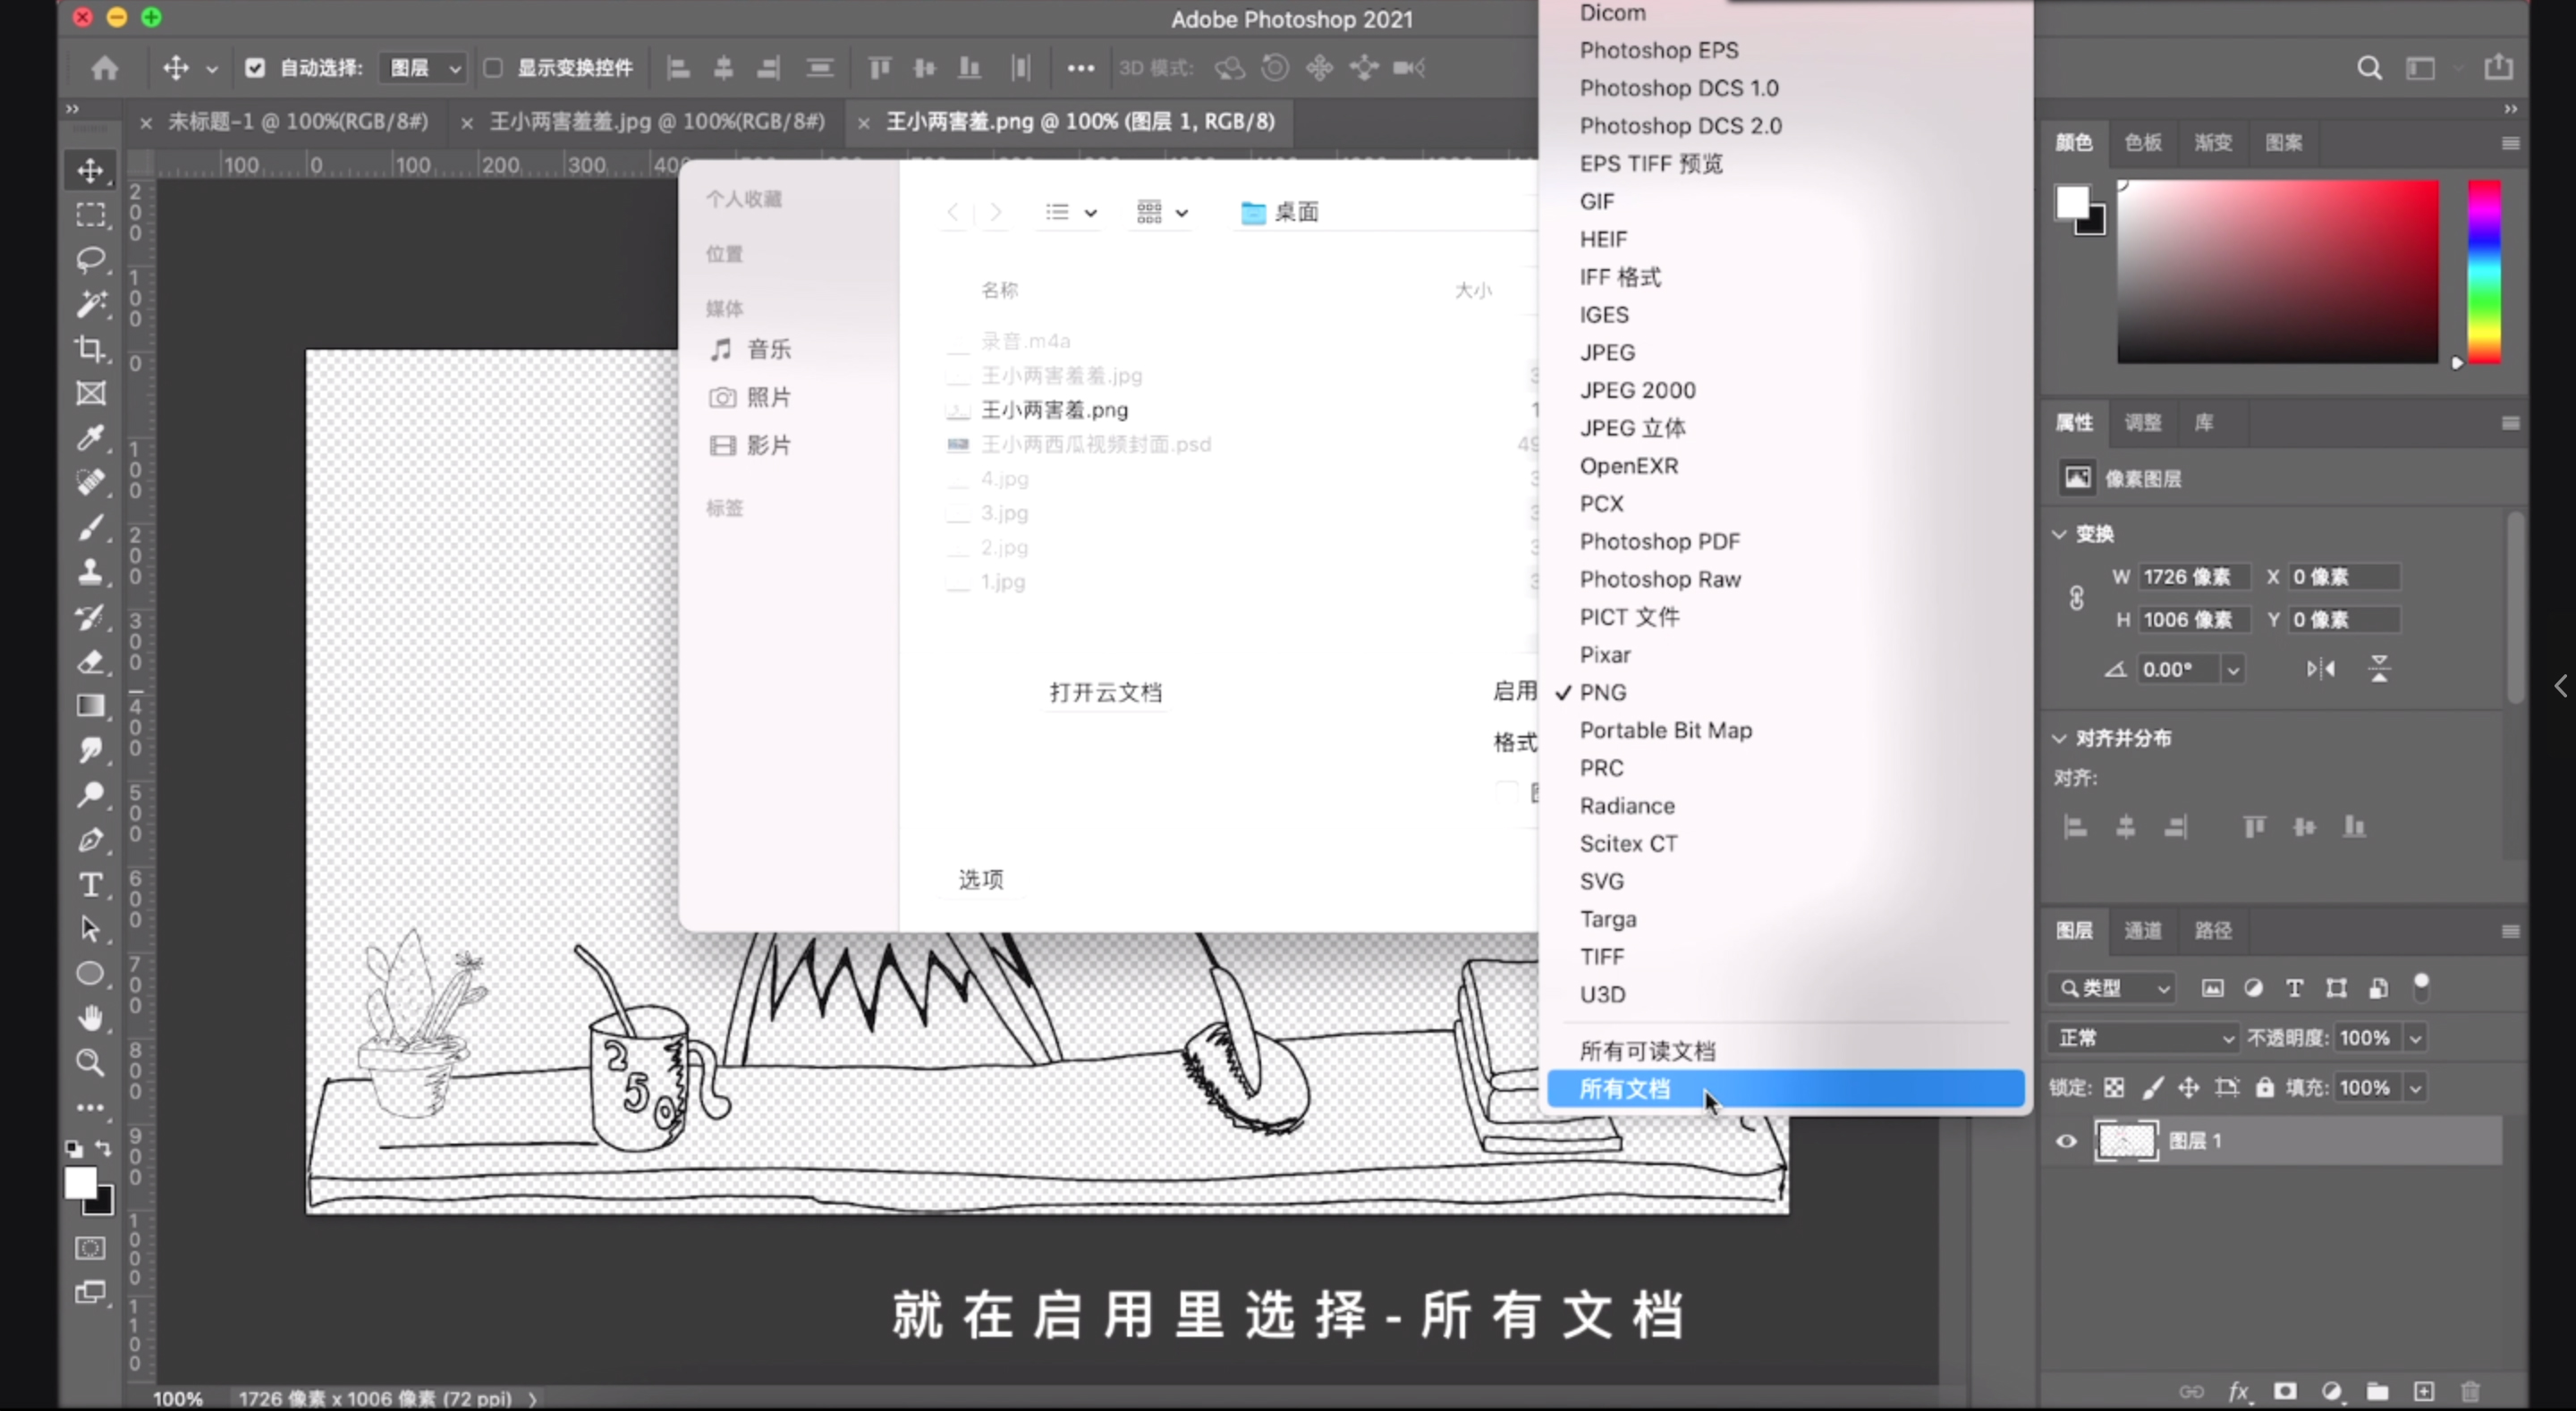Select the Zoom tool
Screen dimensions: 2576x1411
point(91,1062)
